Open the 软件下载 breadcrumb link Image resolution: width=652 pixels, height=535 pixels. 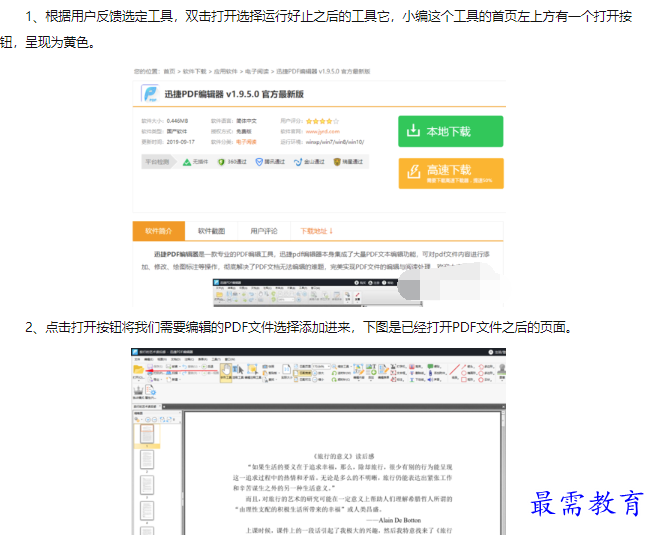coord(195,71)
